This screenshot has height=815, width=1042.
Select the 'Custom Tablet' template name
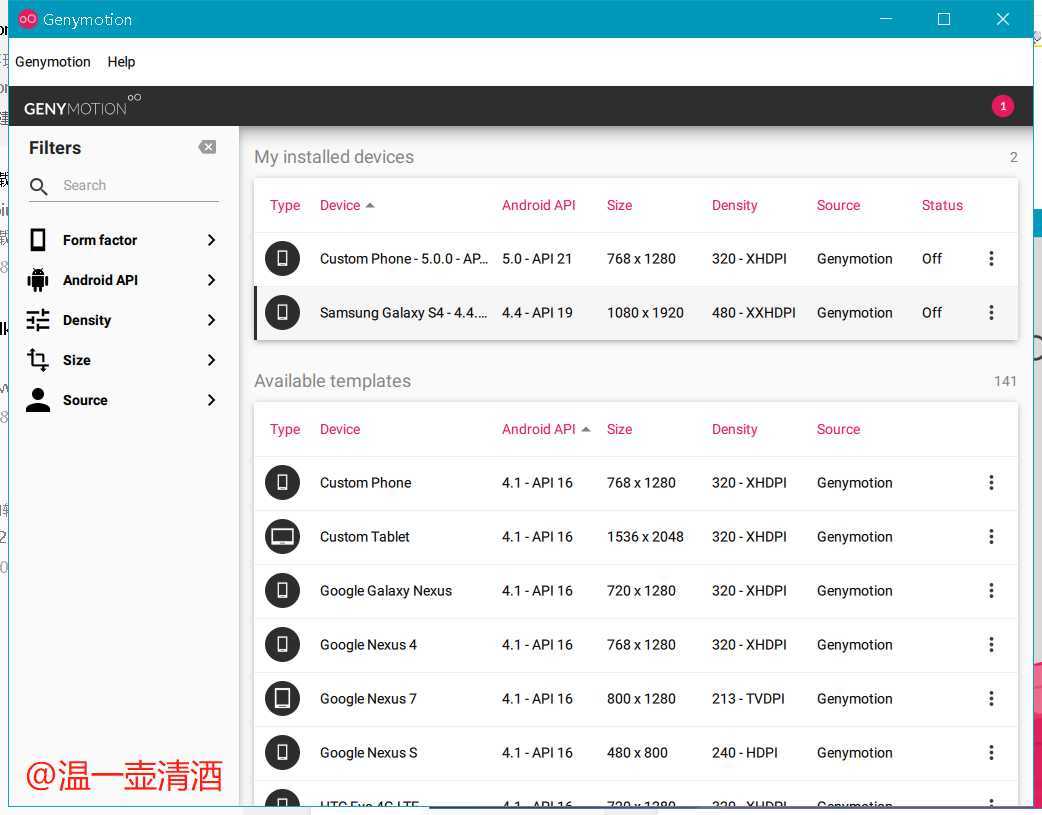tap(364, 536)
